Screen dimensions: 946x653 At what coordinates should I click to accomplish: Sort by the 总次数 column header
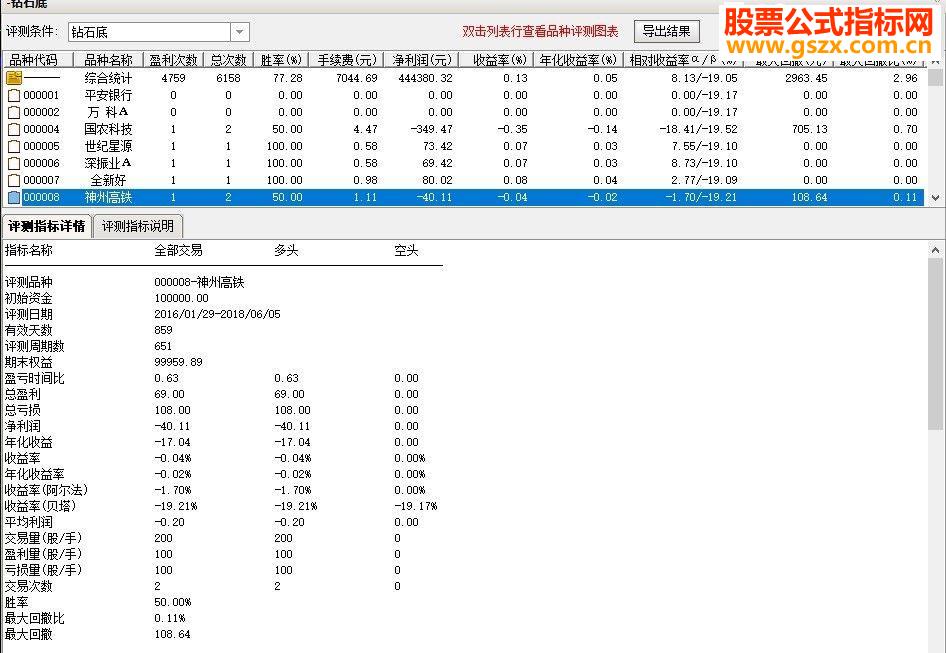(x=229, y=60)
